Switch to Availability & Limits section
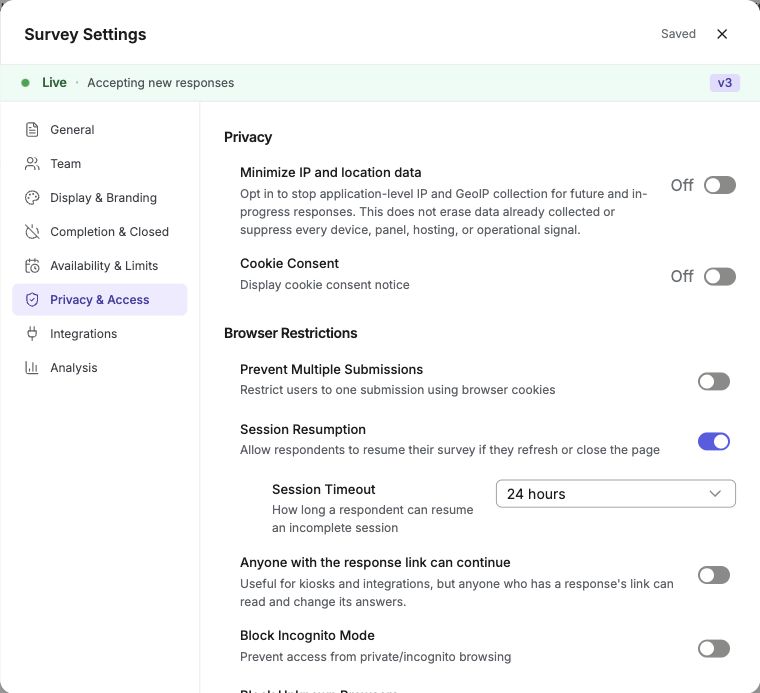The height and width of the screenshot is (693, 760). pos(99,266)
